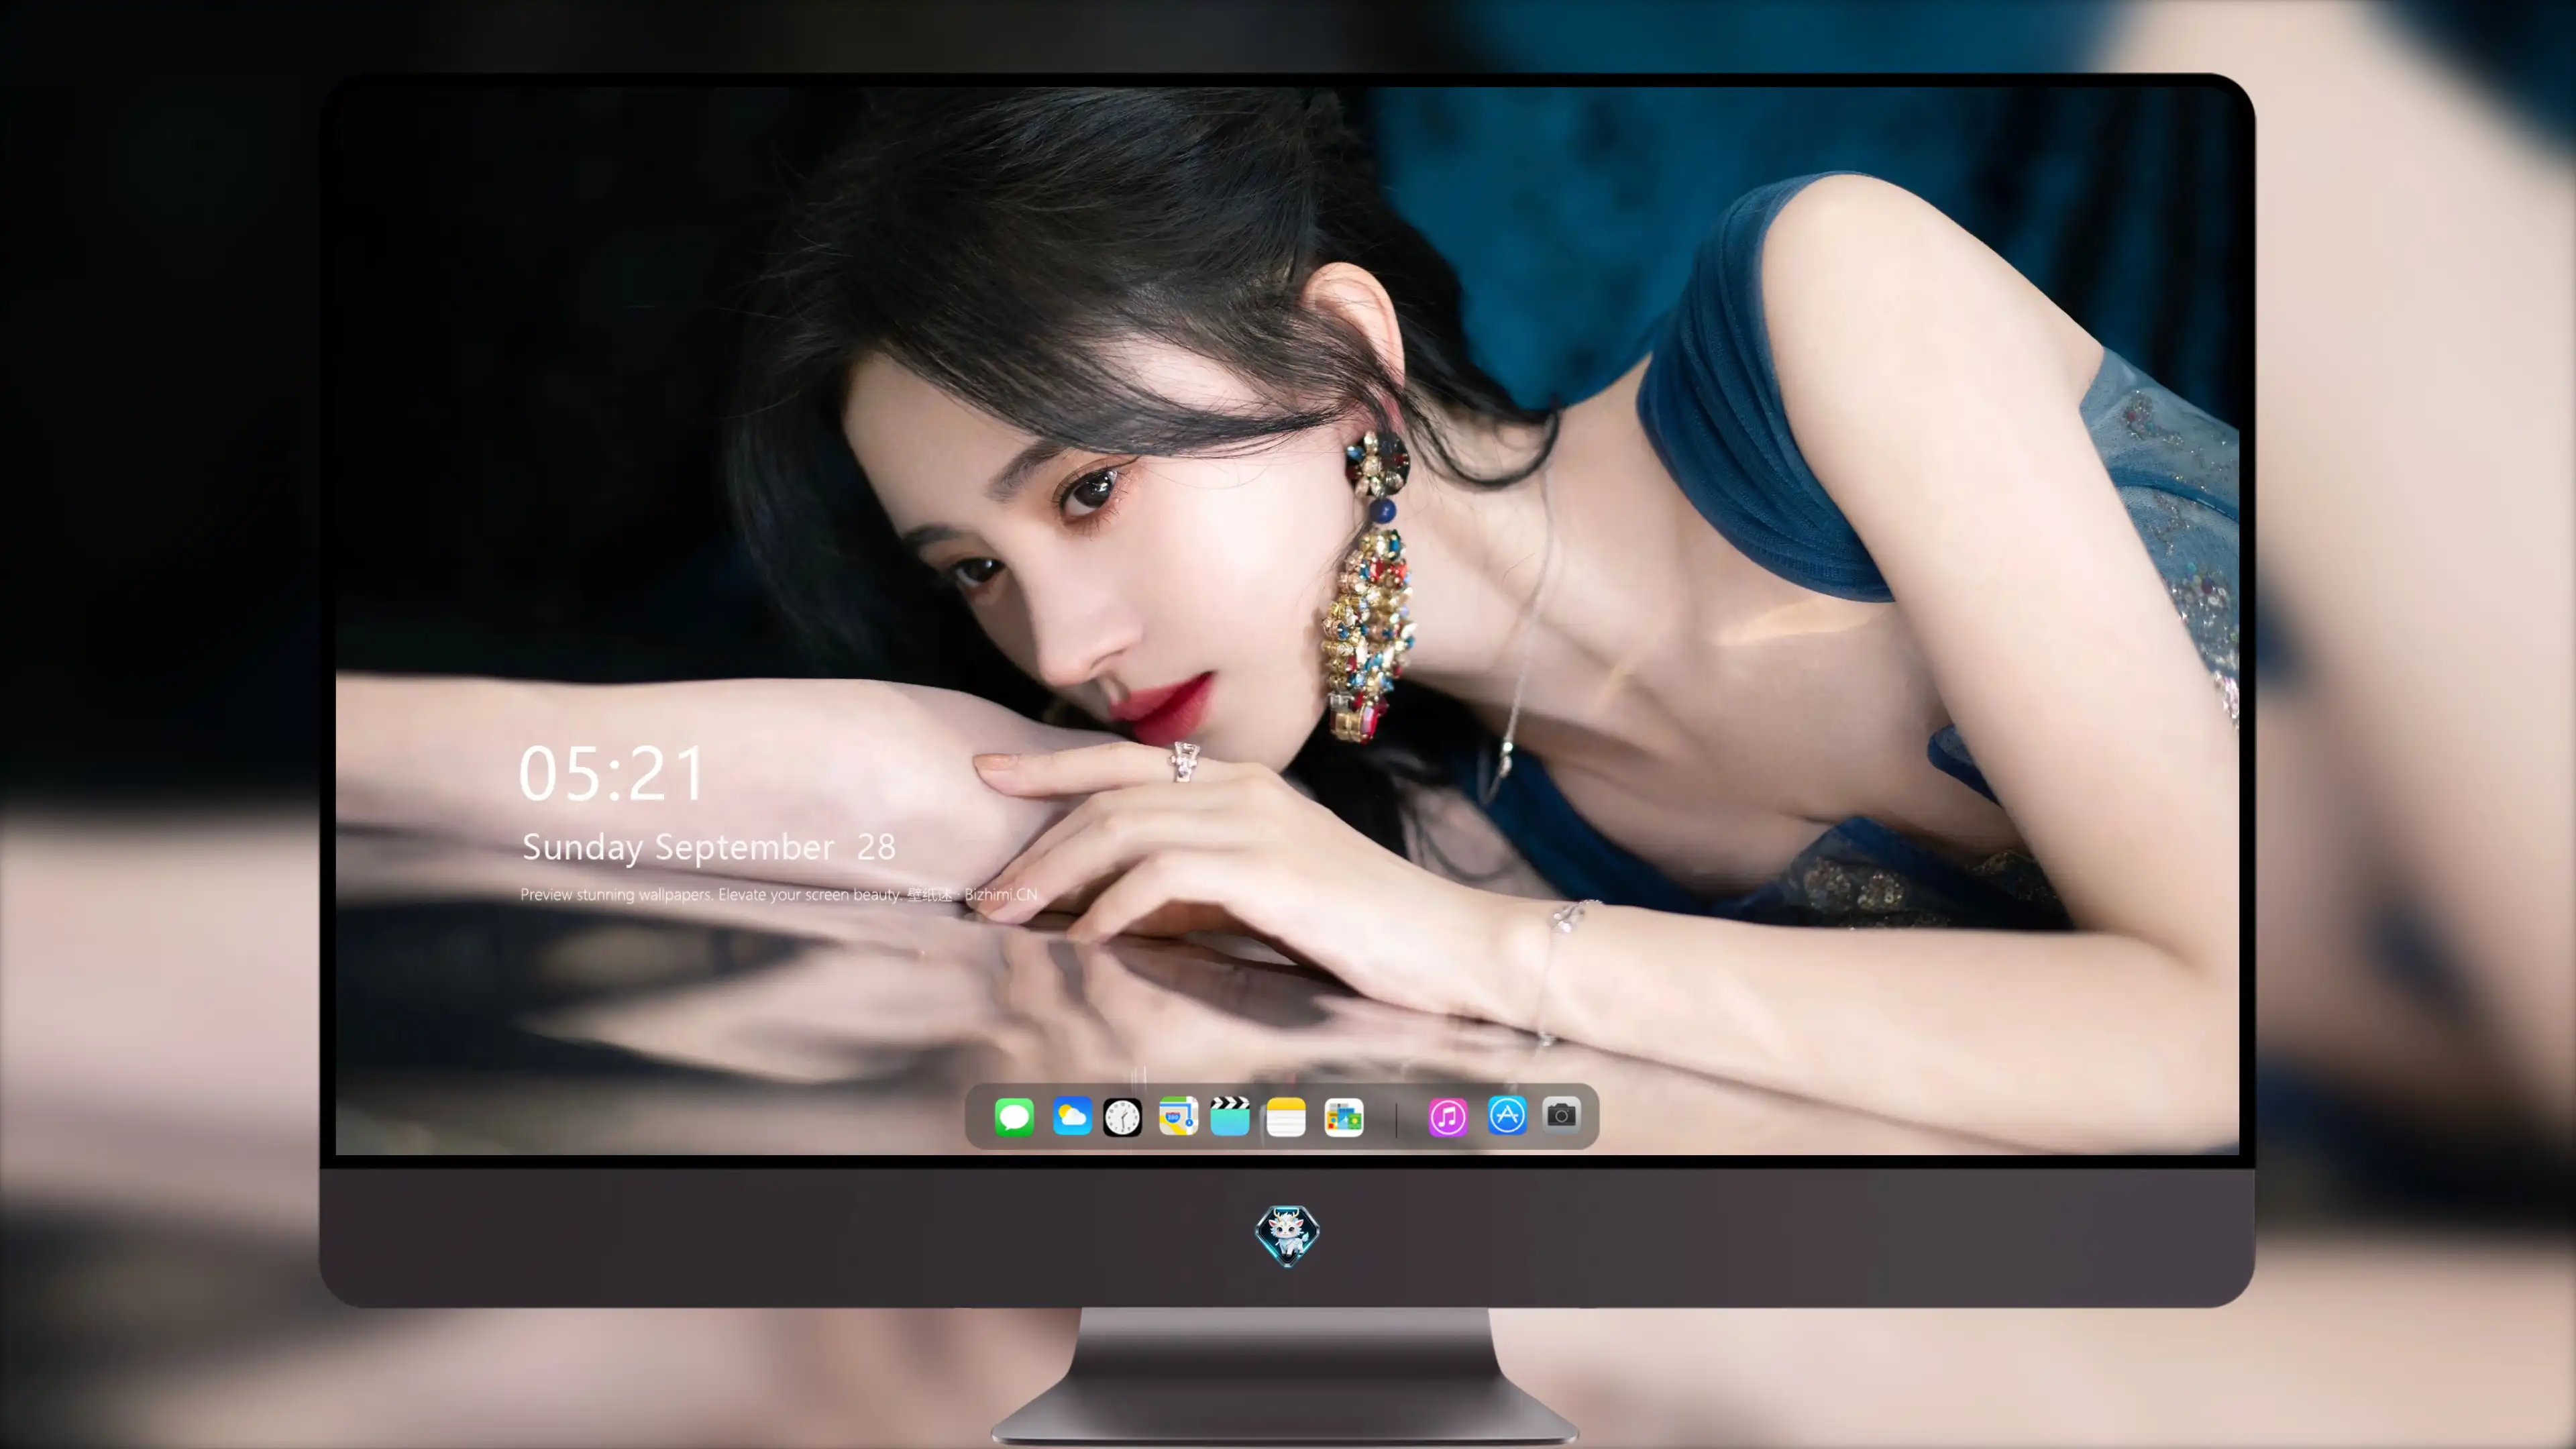Screen dimensions: 2576x1449
Task: Open the blue App Store icon
Action: [1507, 1115]
